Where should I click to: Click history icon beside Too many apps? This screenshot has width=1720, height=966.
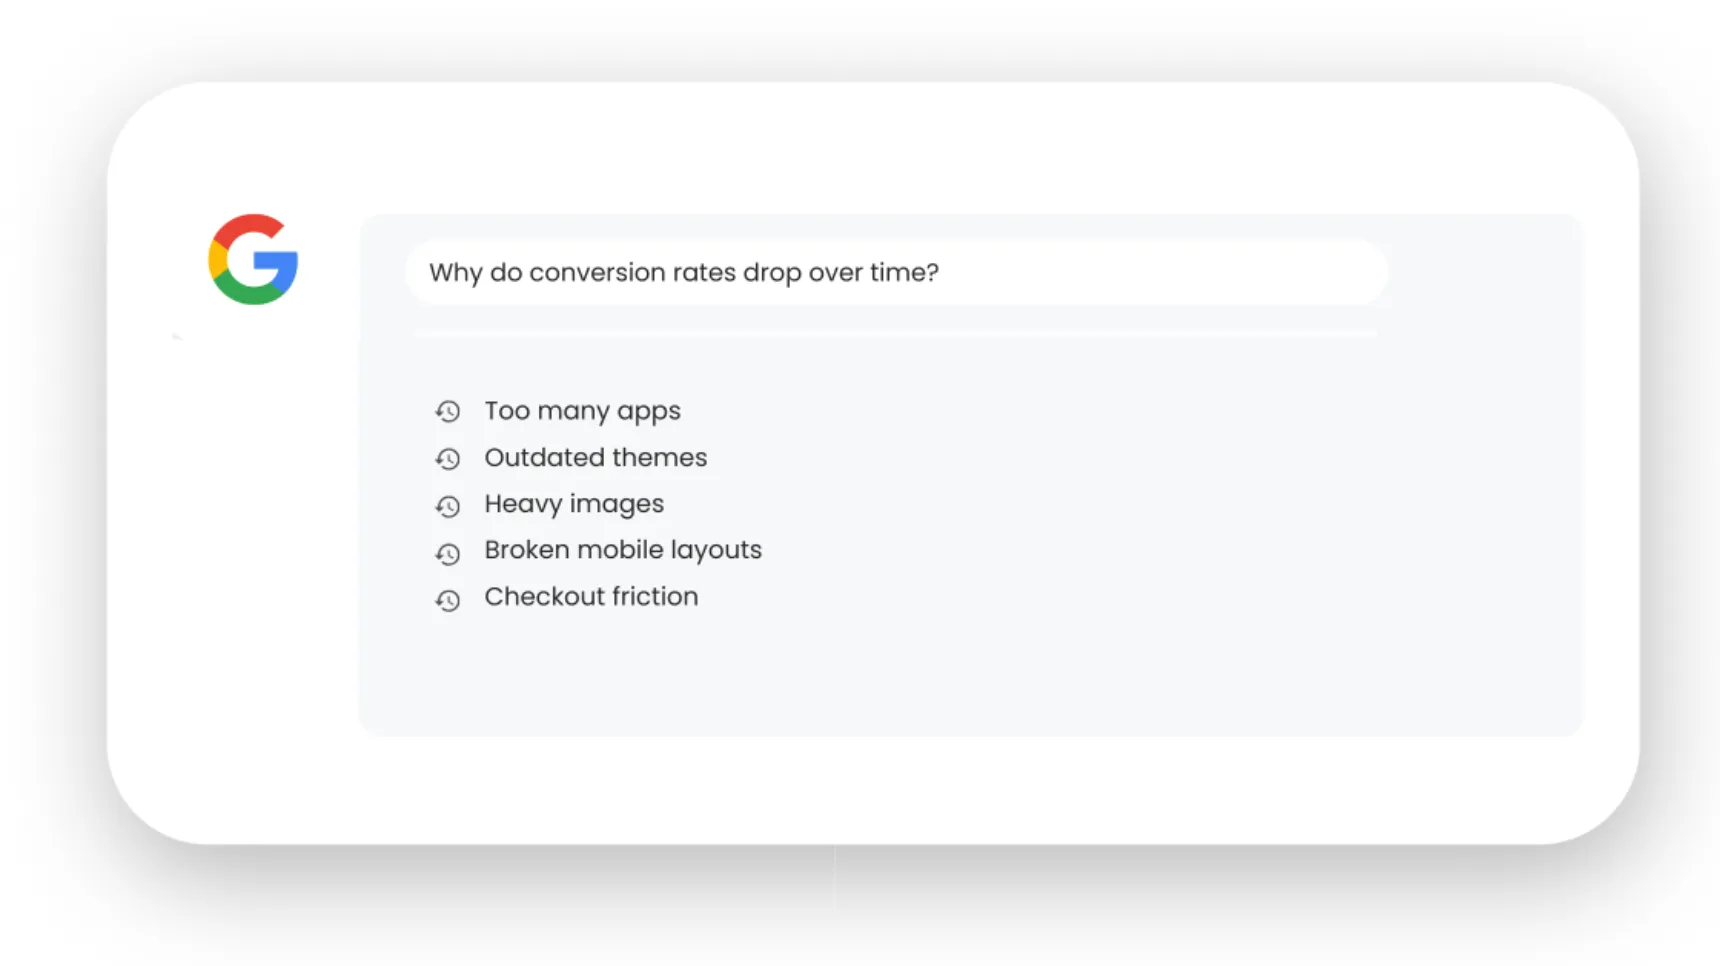pyautogui.click(x=448, y=412)
